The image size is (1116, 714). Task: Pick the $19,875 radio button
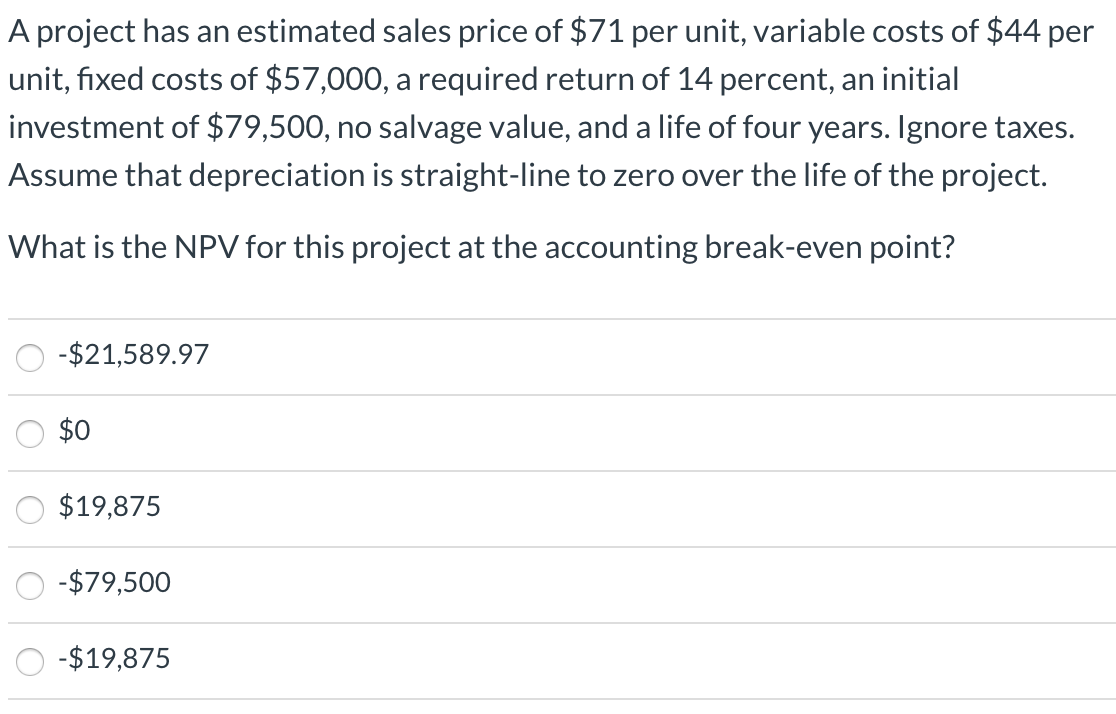point(29,509)
